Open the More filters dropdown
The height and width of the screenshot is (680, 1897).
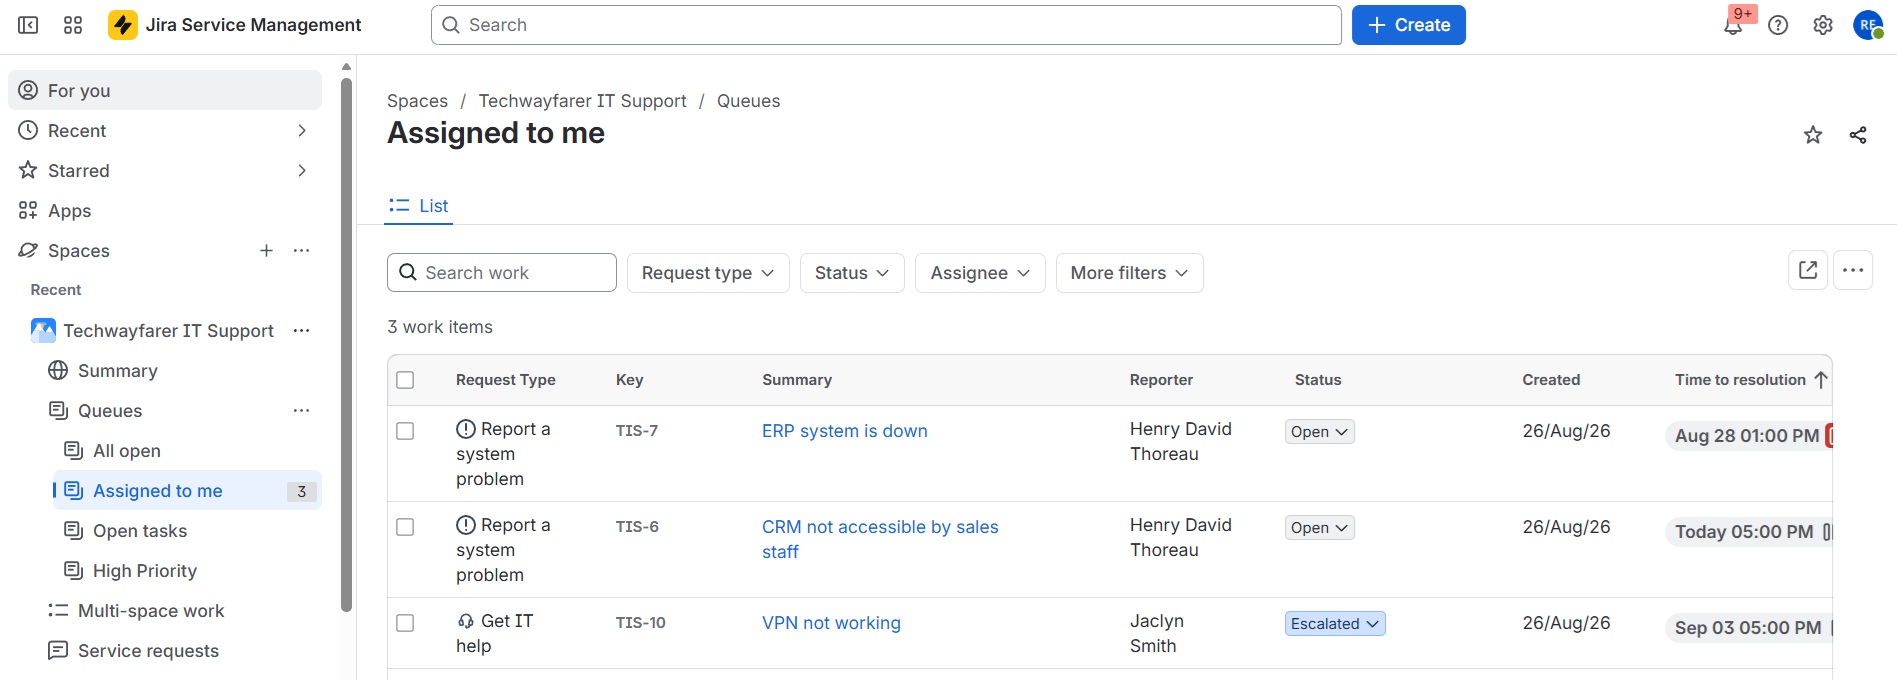[1129, 273]
